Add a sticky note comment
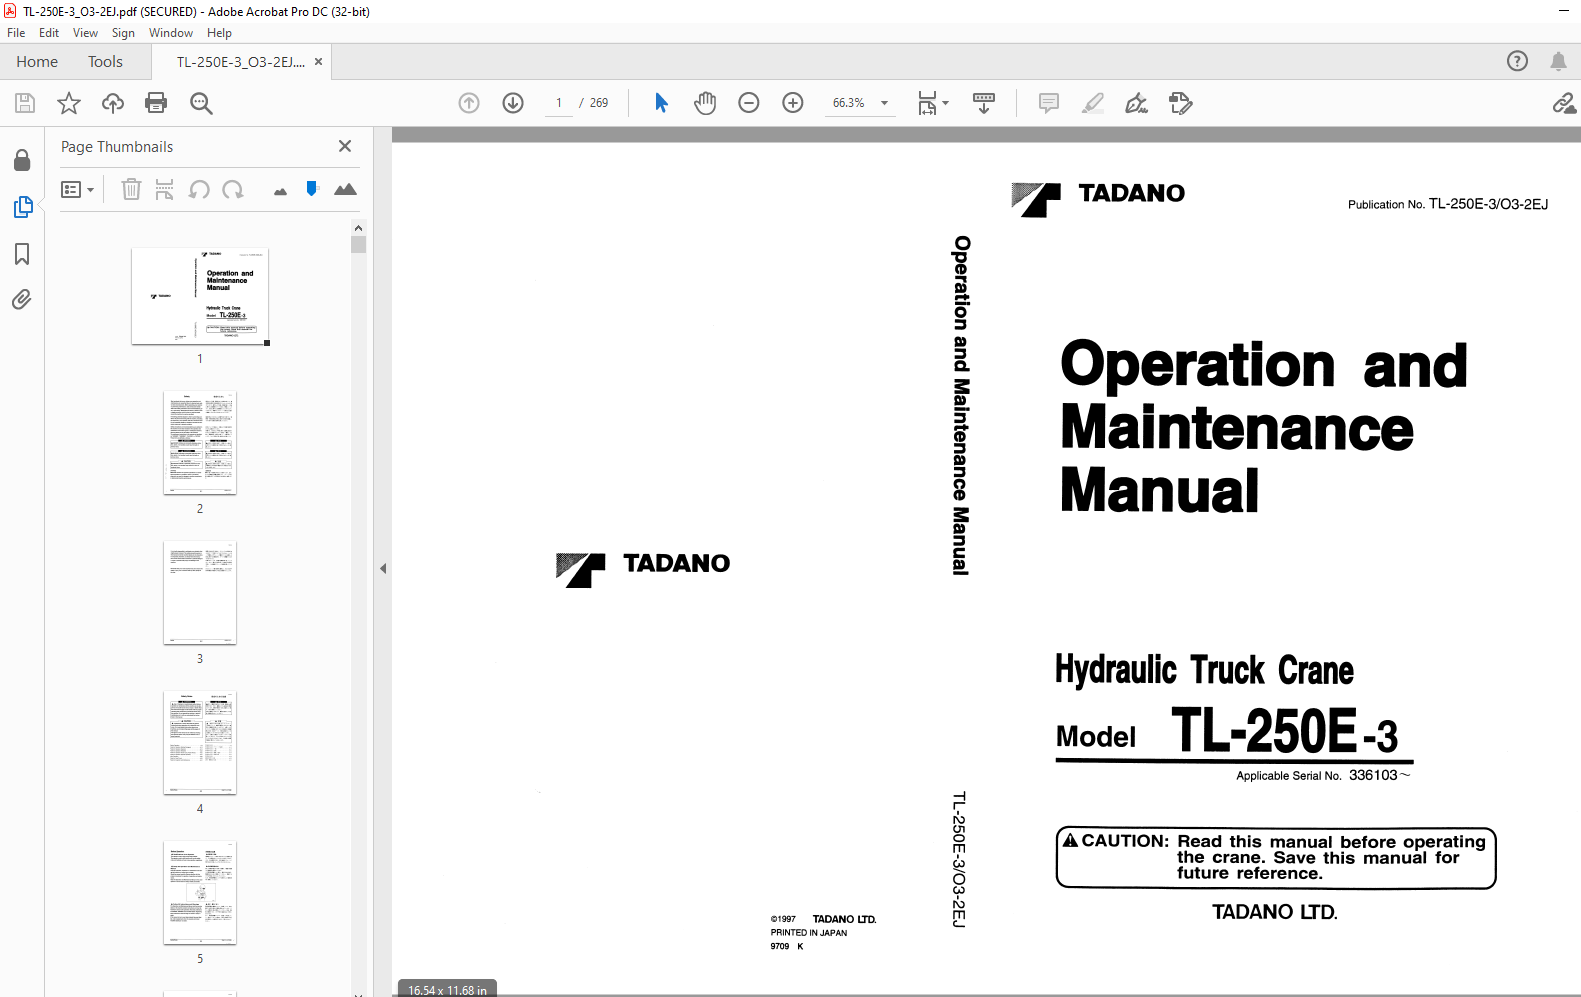The height and width of the screenshot is (997, 1581). pyautogui.click(x=1048, y=103)
